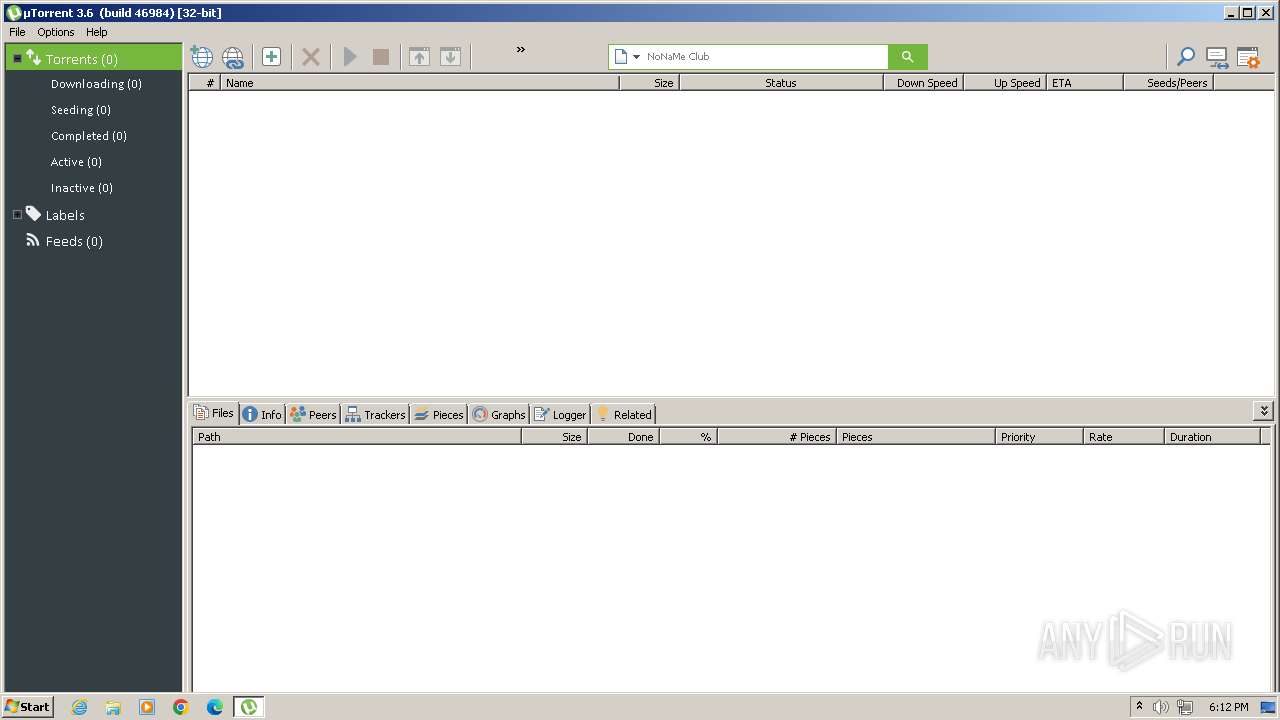Select Inactive (0) category
Viewport: 1280px width, 720px height.
coord(82,188)
